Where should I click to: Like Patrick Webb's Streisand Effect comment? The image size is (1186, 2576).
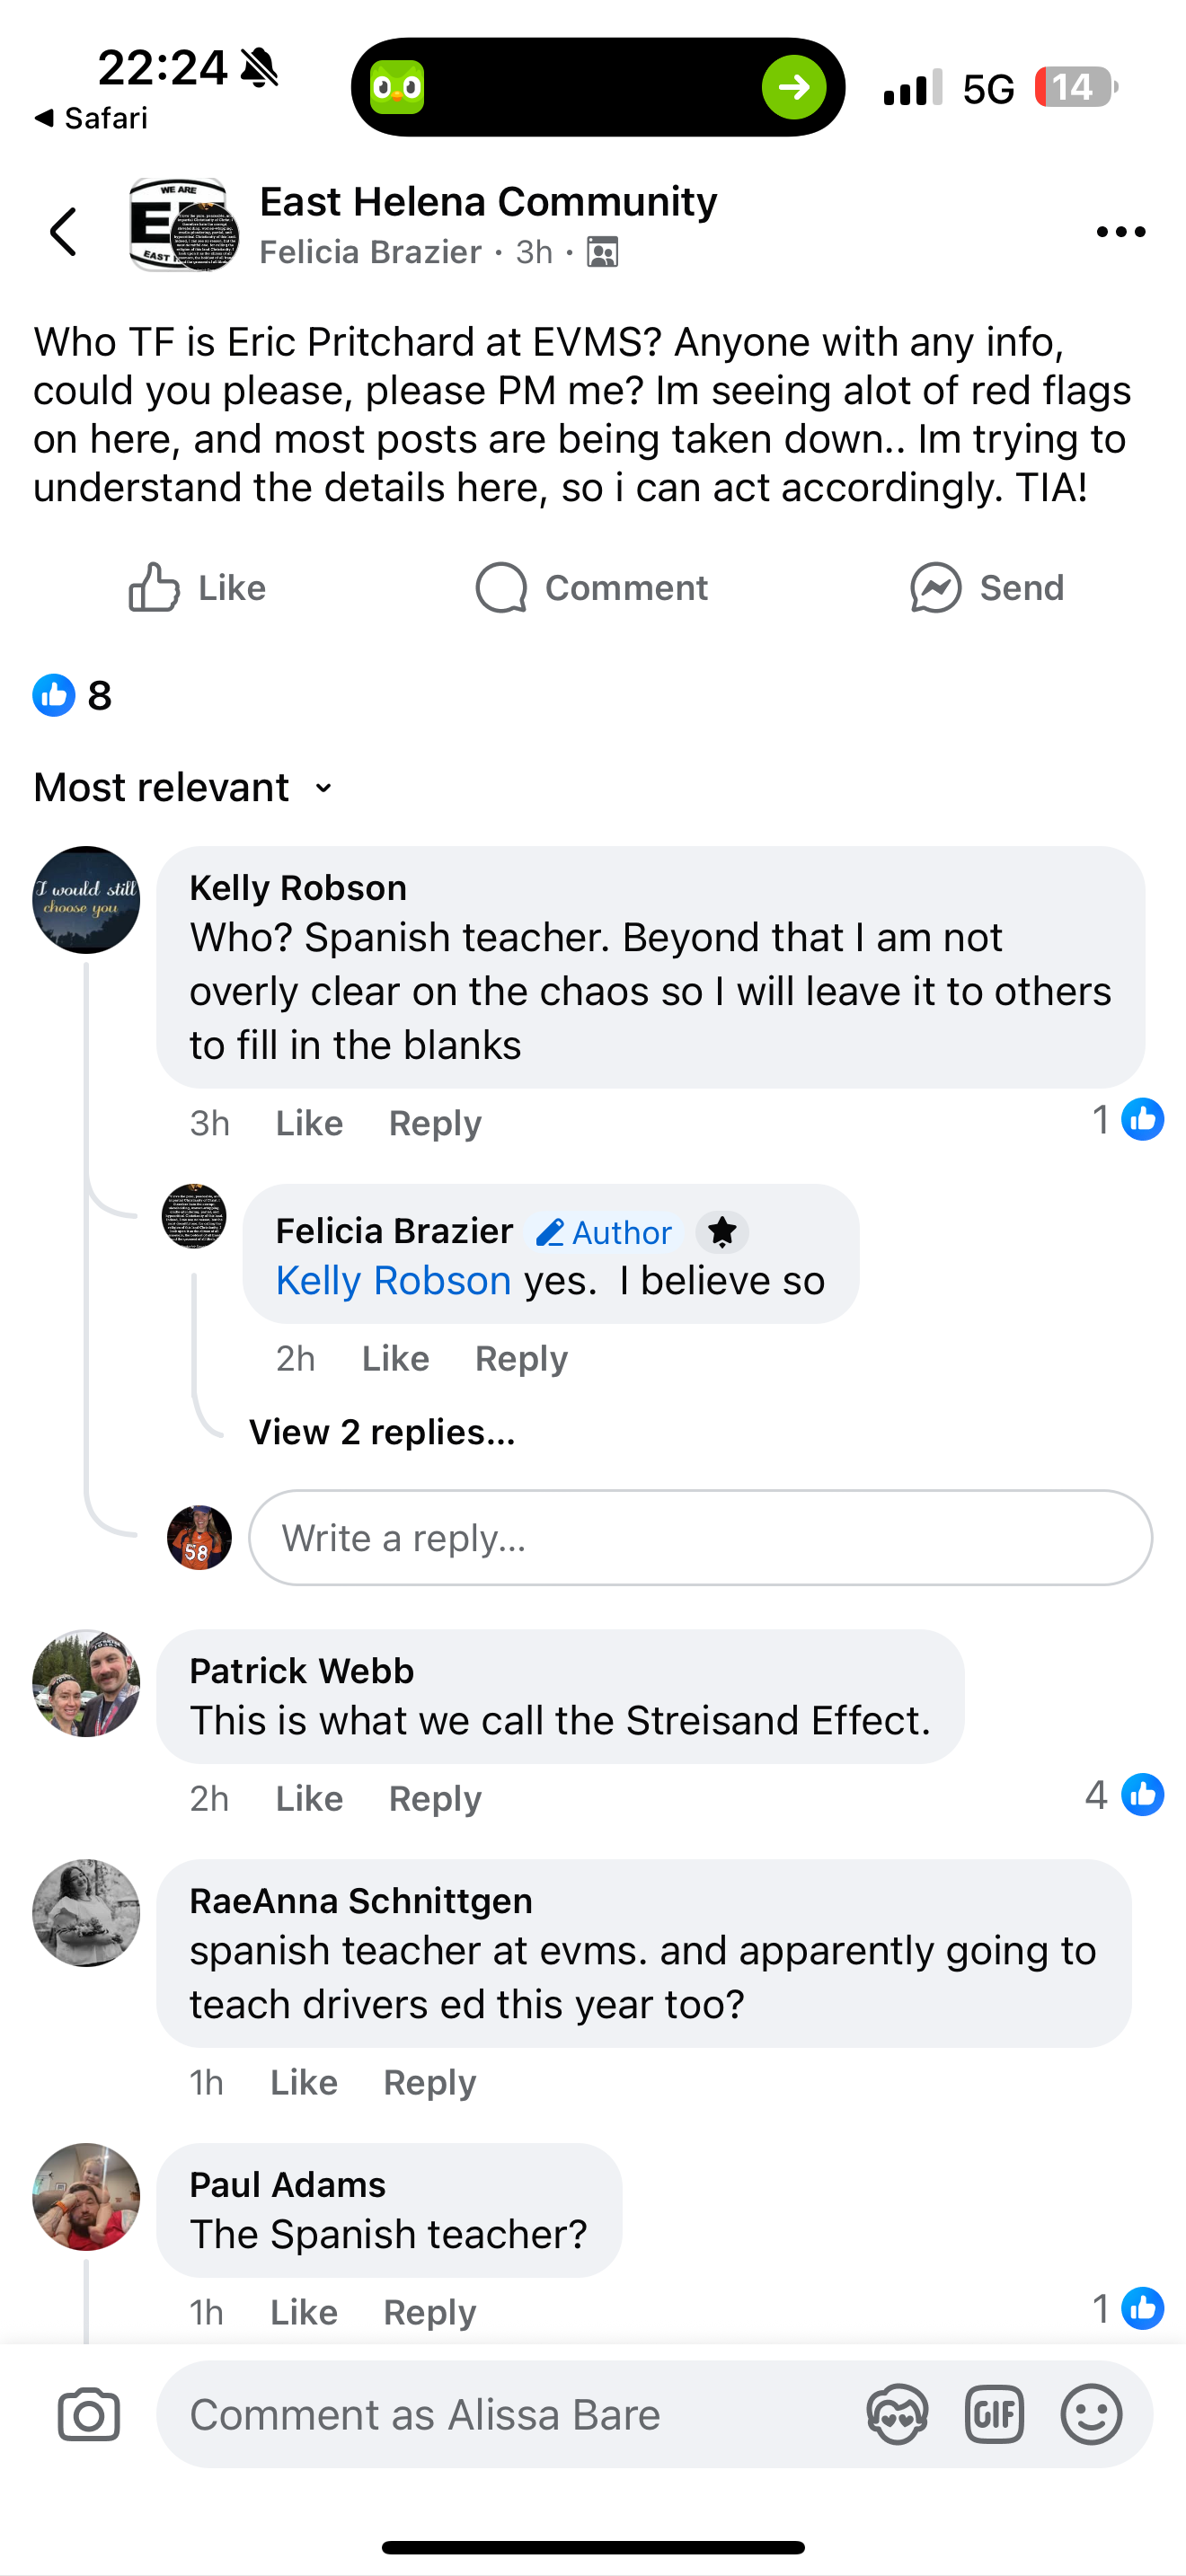(309, 1799)
